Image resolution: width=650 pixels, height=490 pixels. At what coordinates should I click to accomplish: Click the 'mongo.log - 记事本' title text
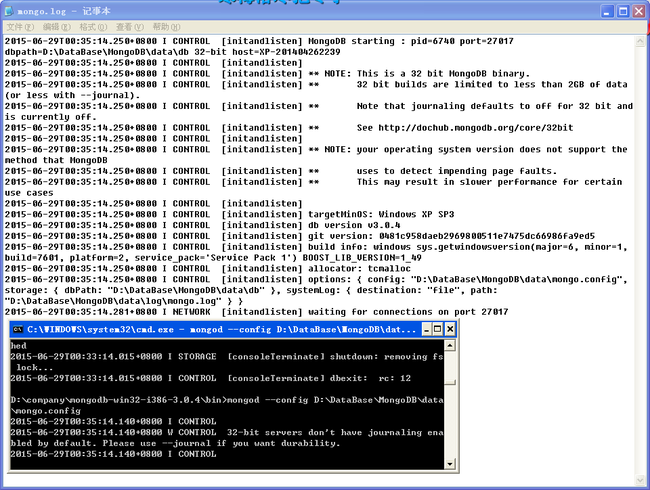click(x=64, y=11)
